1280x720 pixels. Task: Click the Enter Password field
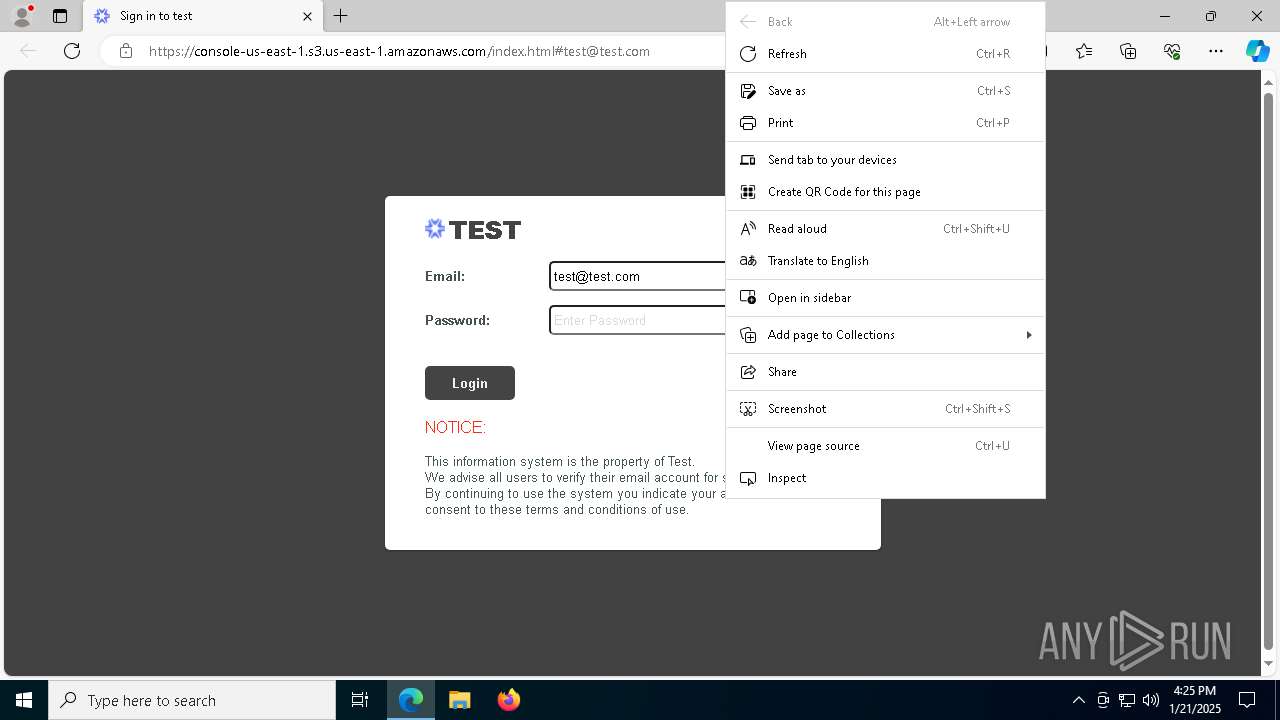638,320
